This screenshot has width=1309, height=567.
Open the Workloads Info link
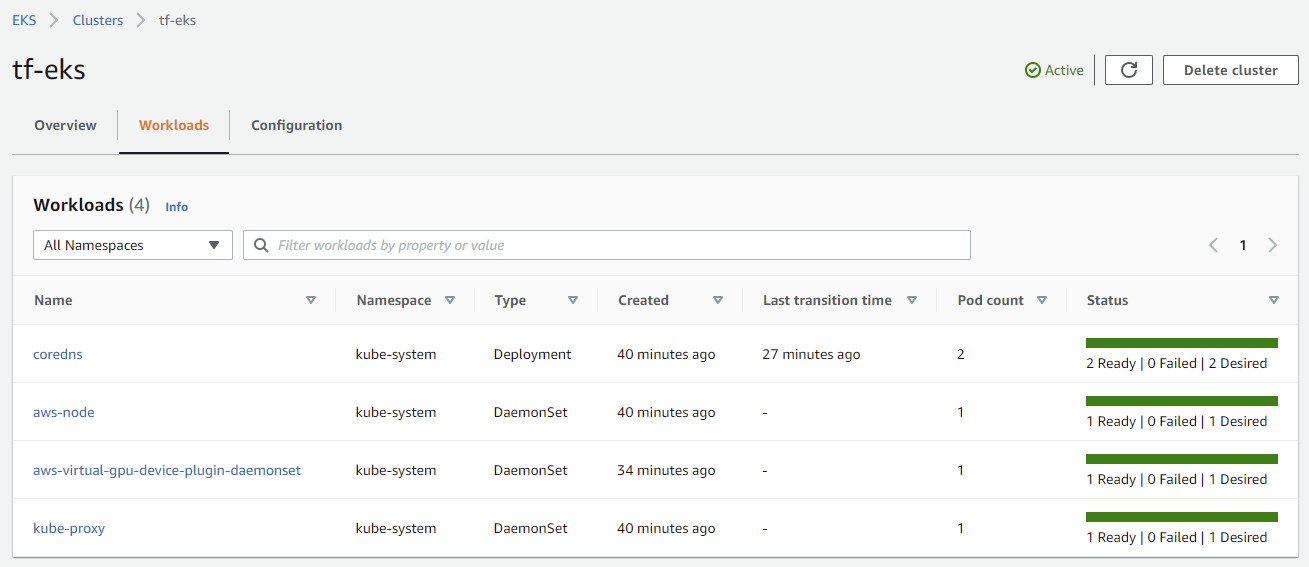click(177, 207)
